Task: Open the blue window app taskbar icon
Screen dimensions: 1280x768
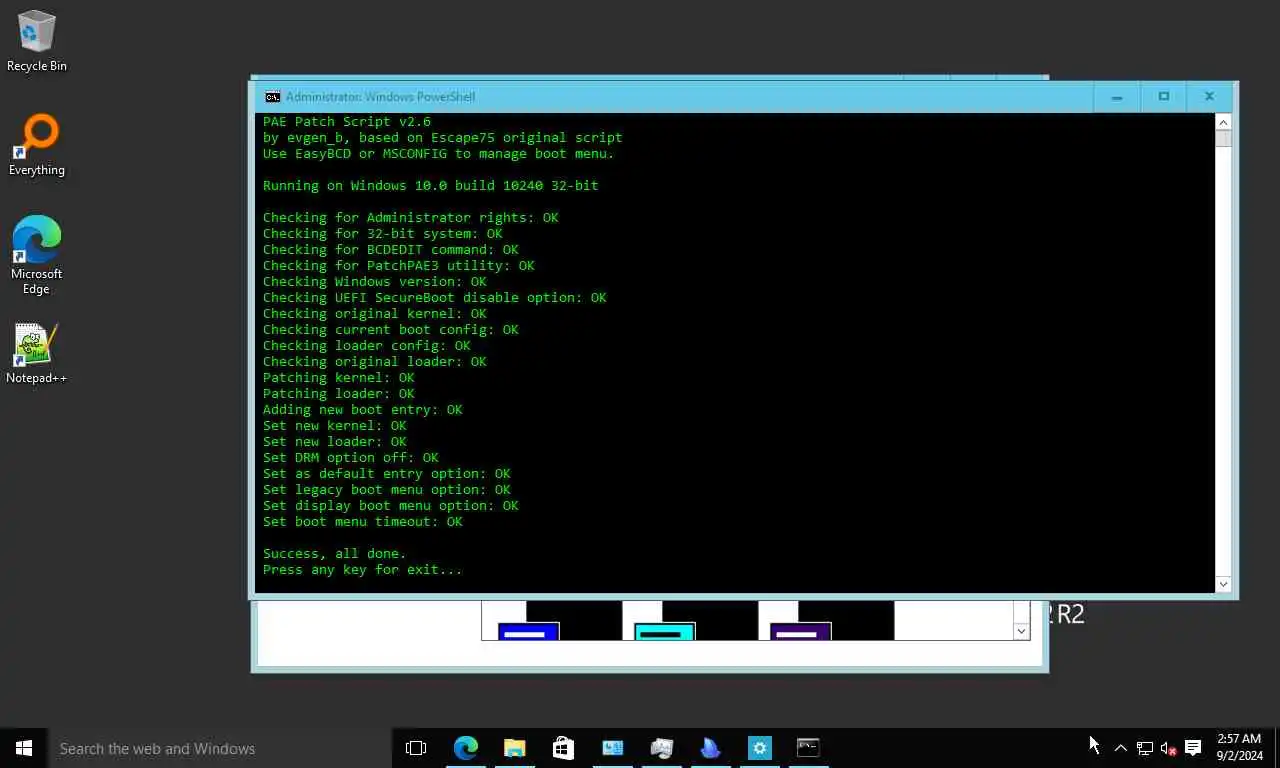Action: coord(613,748)
